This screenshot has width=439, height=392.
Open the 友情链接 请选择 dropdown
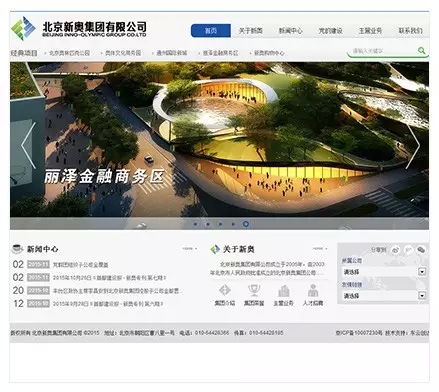pyautogui.click(x=384, y=295)
